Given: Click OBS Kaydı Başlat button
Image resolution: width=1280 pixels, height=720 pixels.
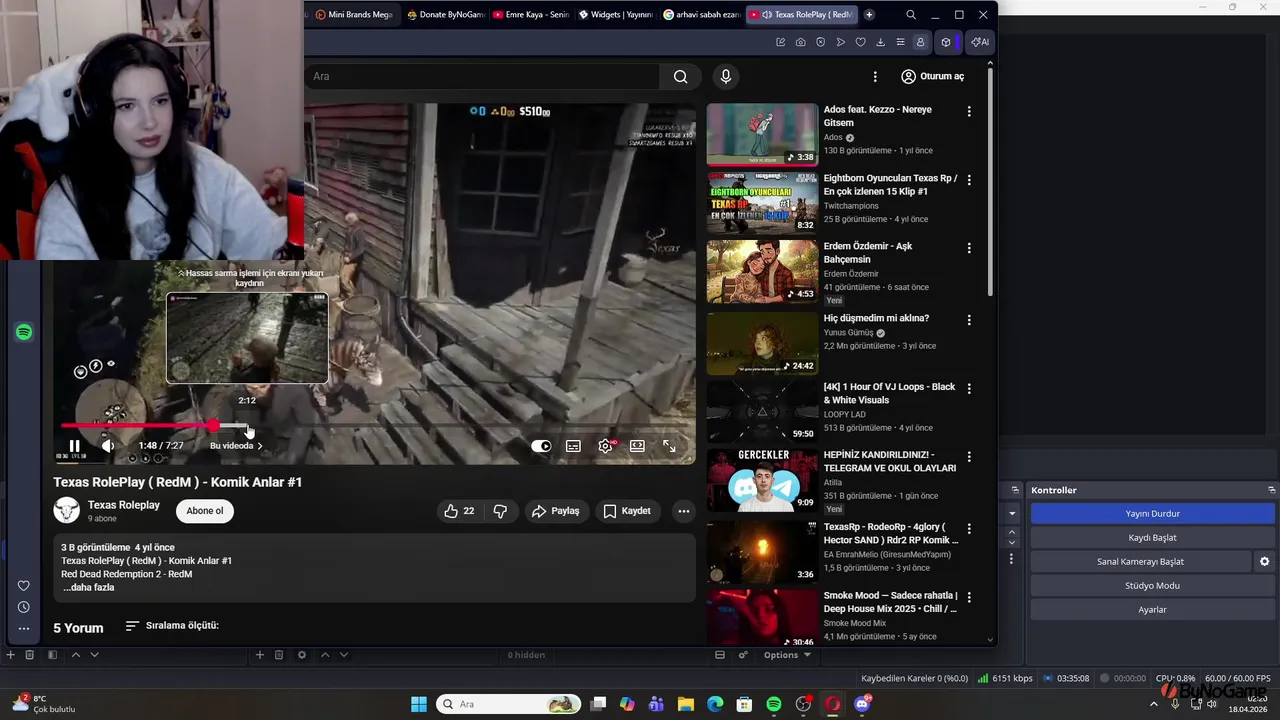Looking at the screenshot, I should [1153, 537].
